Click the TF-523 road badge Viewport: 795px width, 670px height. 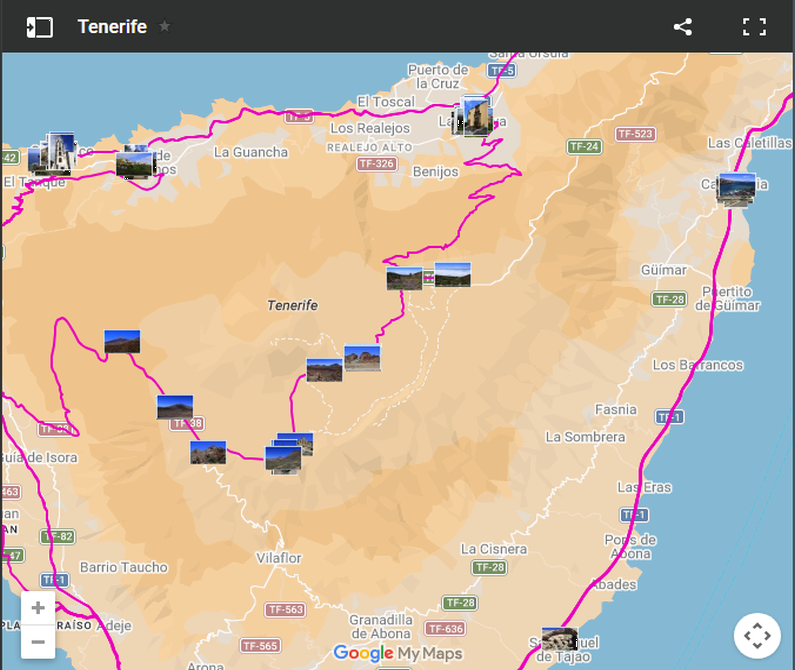(635, 134)
